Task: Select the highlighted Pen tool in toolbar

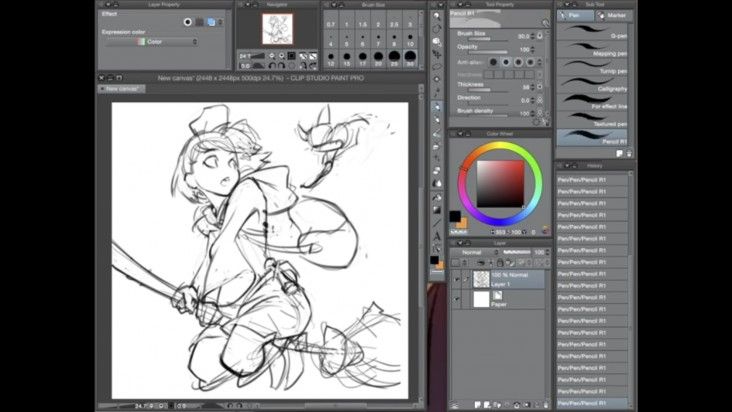Action: [x=437, y=107]
